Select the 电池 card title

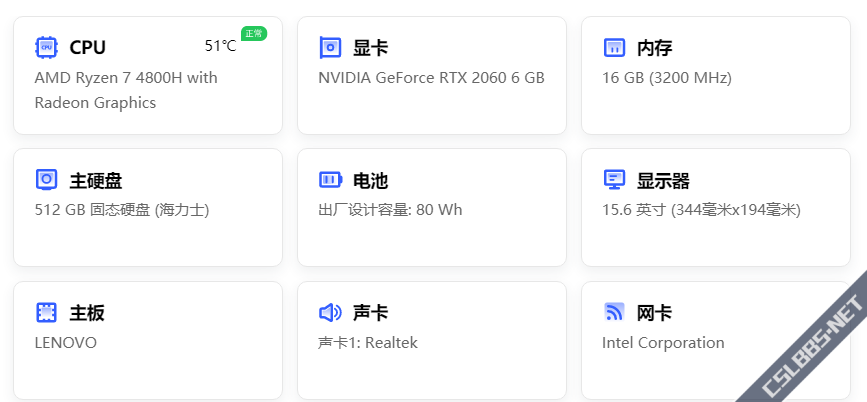click(x=370, y=180)
